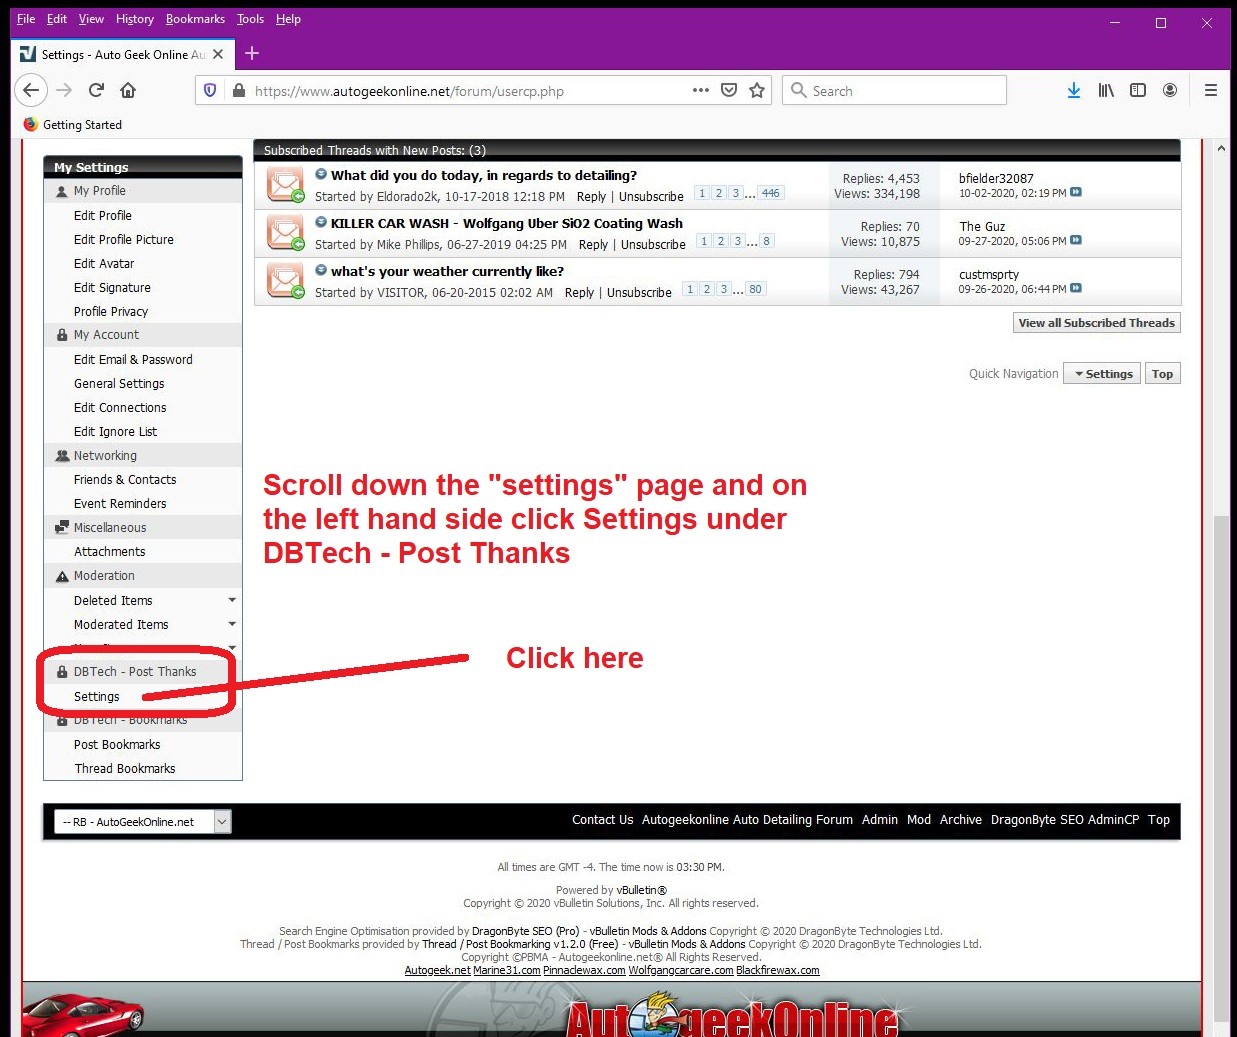The width and height of the screenshot is (1237, 1037).
Task: Reload the current page
Action: click(x=96, y=90)
